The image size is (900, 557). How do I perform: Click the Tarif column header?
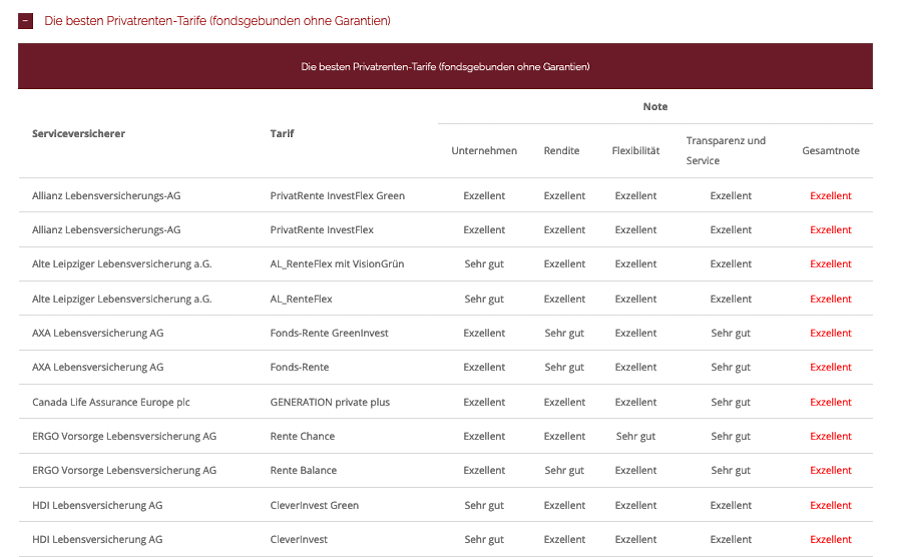pos(282,134)
